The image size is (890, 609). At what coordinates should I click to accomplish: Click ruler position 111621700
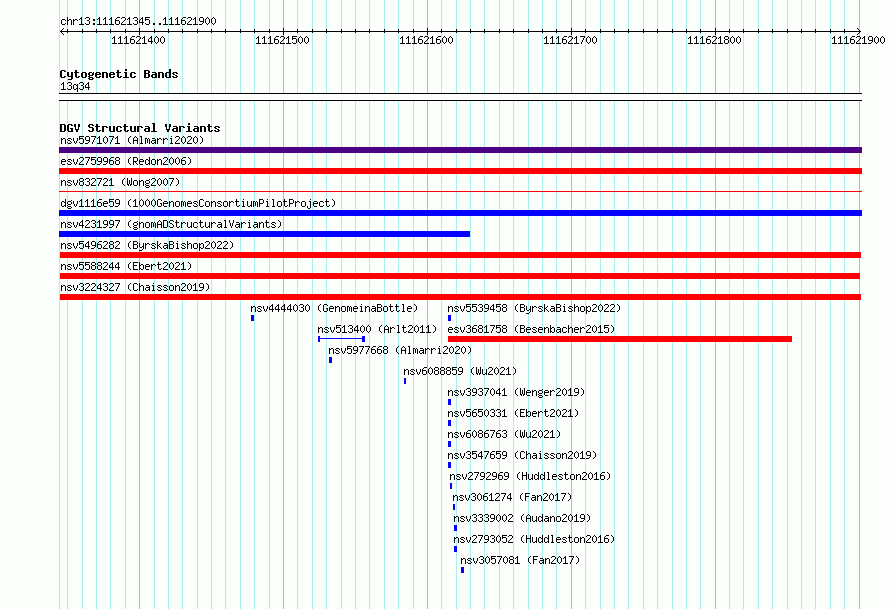pos(570,40)
